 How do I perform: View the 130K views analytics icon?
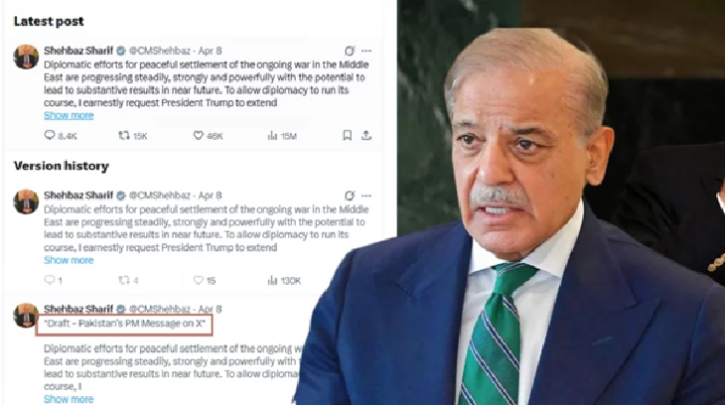[x=272, y=280]
